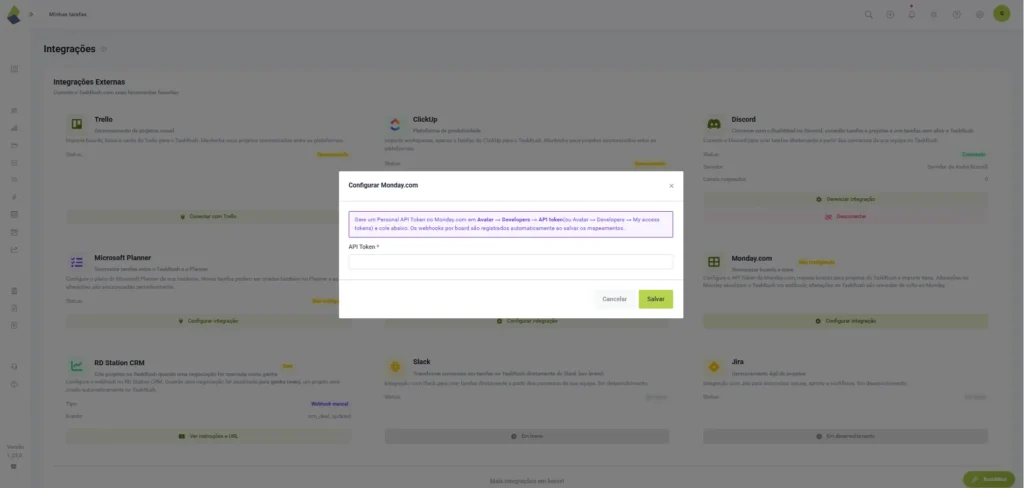Open the TaskRush floating button

(x=989, y=479)
